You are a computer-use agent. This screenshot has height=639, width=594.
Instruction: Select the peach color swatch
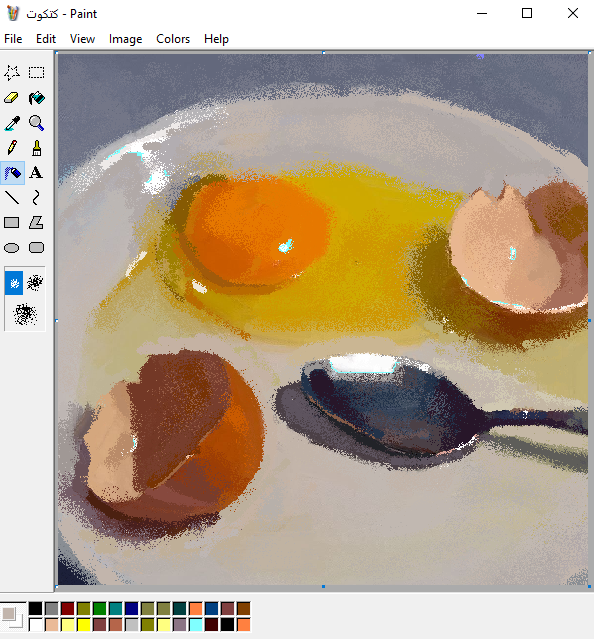tap(52, 625)
